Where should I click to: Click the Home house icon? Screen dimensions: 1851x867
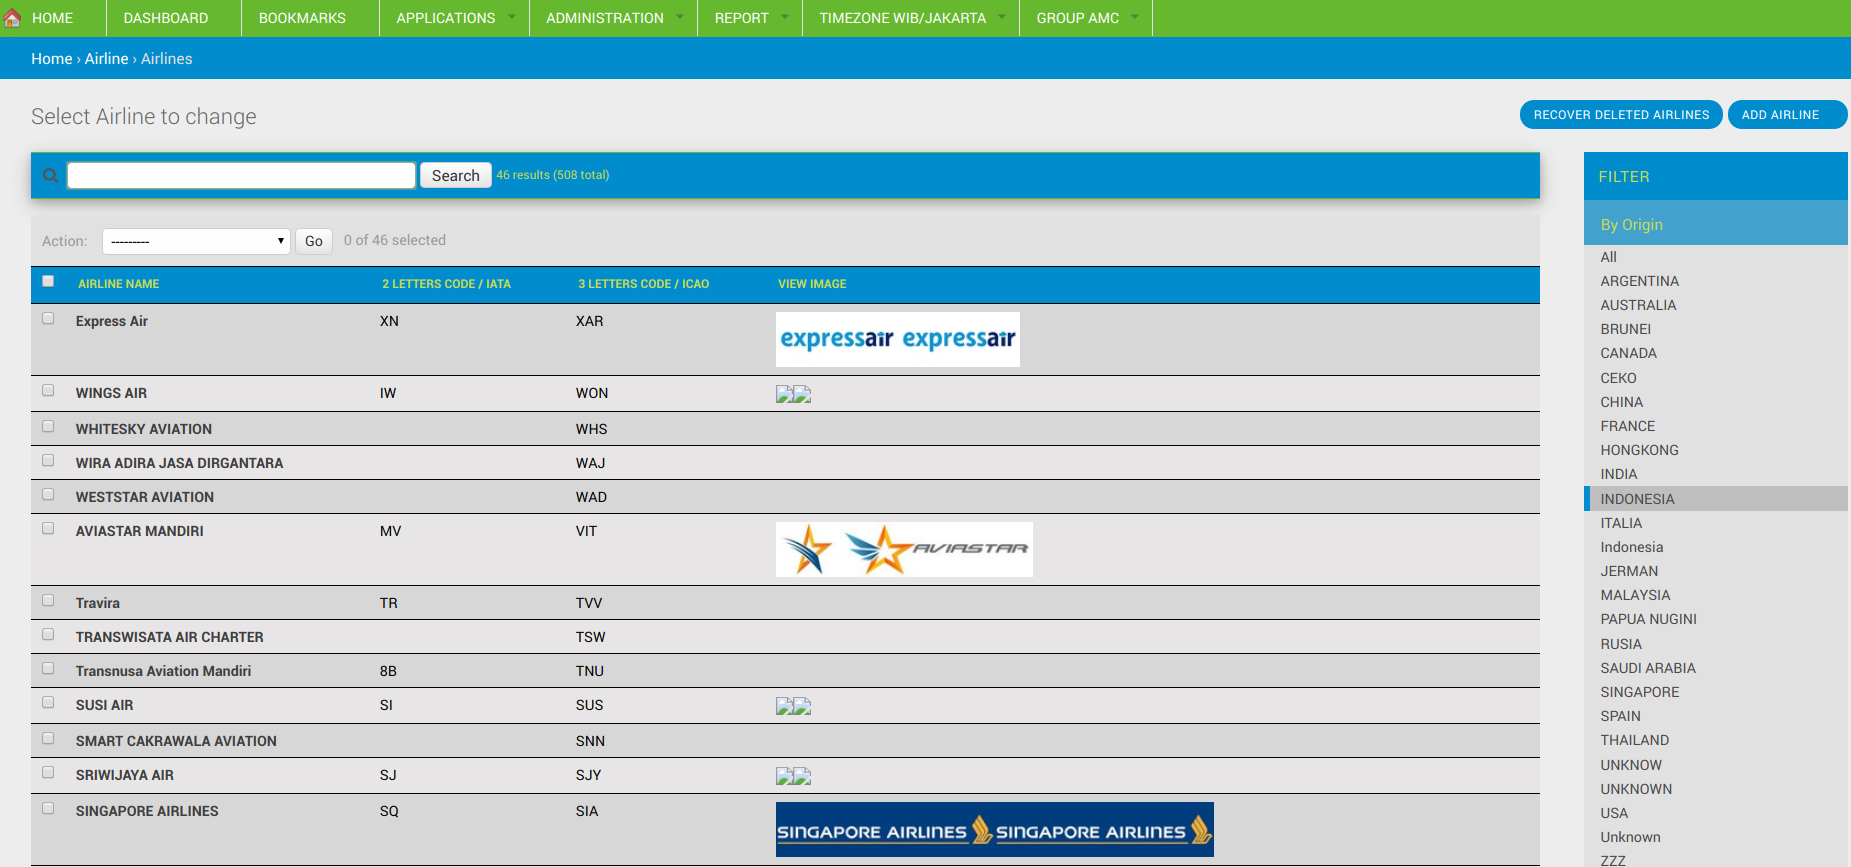13,18
